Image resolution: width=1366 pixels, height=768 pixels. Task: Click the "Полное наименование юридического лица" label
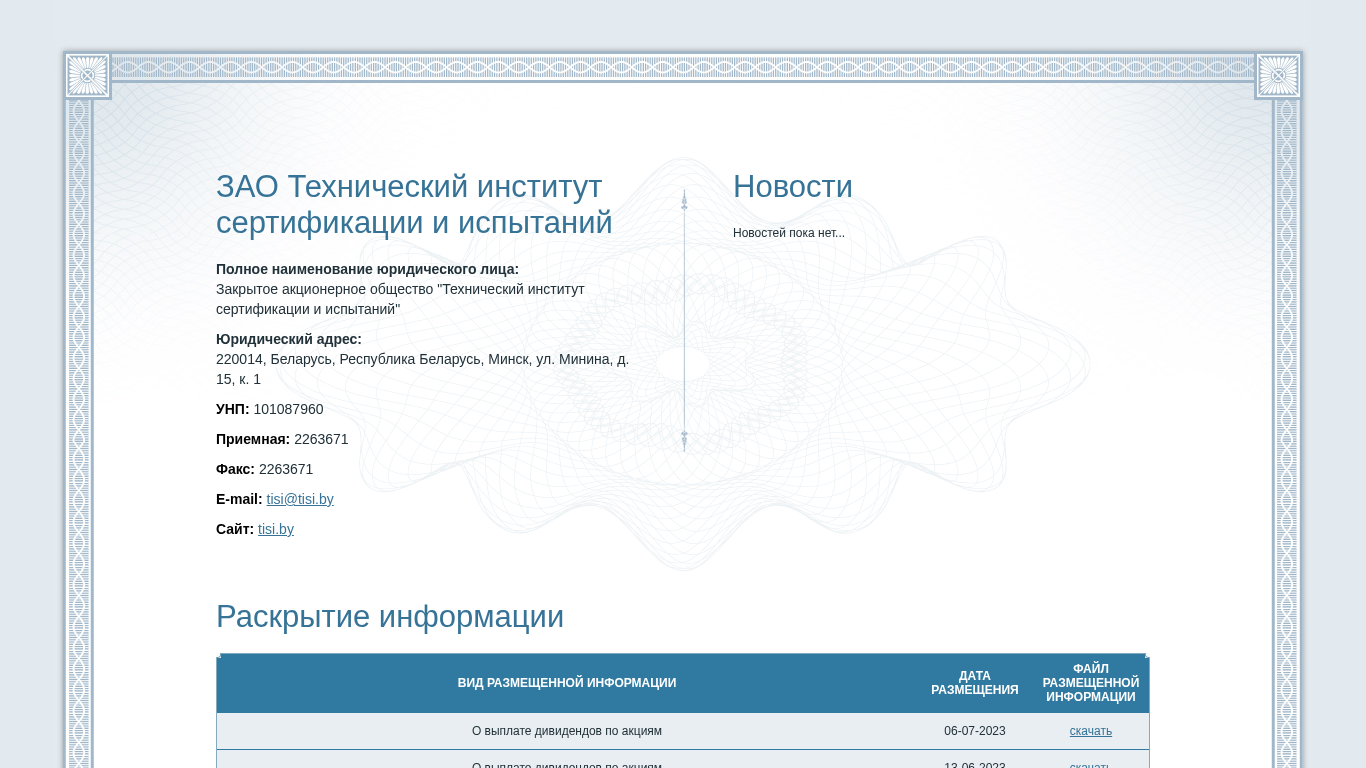[x=367, y=269]
